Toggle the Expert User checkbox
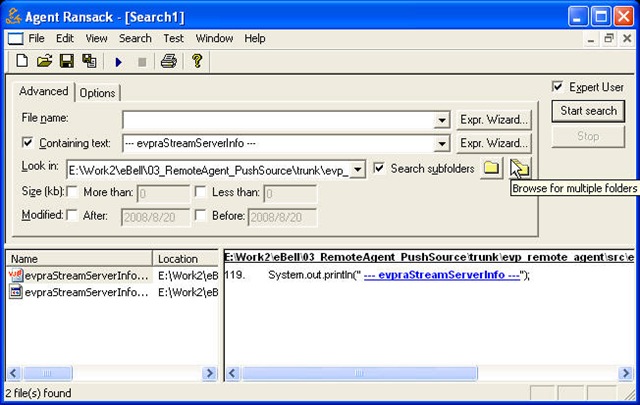This screenshot has width=640, height=405. [557, 87]
